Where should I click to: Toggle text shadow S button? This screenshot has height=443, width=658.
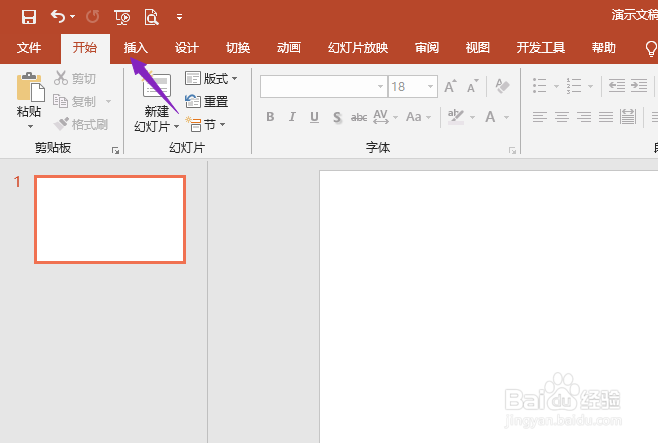pyautogui.click(x=337, y=117)
